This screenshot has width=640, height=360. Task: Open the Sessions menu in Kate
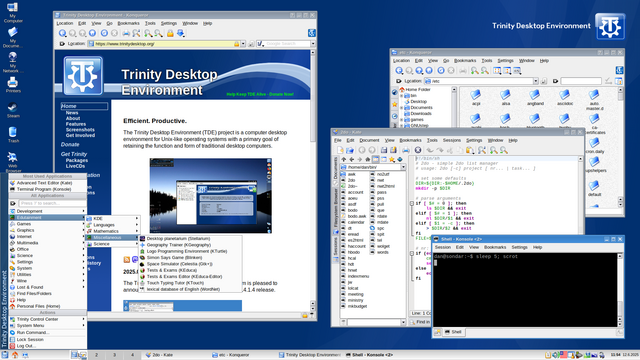(451, 140)
